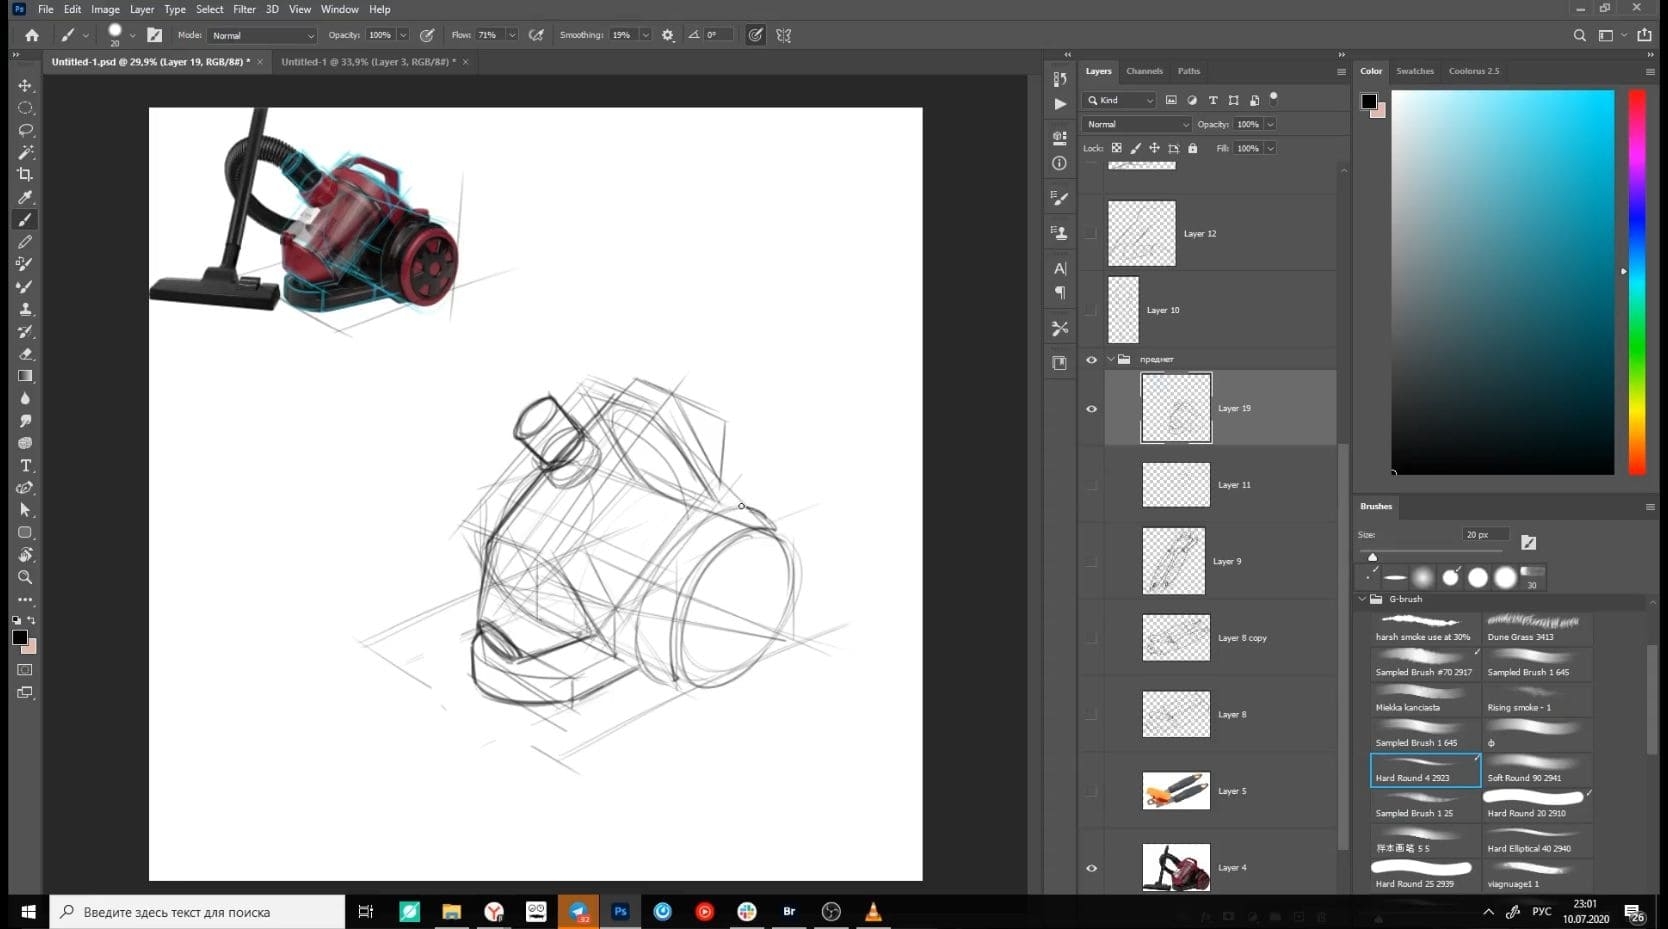The width and height of the screenshot is (1668, 929).
Task: Click the Windows taskbar search field
Action: tap(197, 912)
